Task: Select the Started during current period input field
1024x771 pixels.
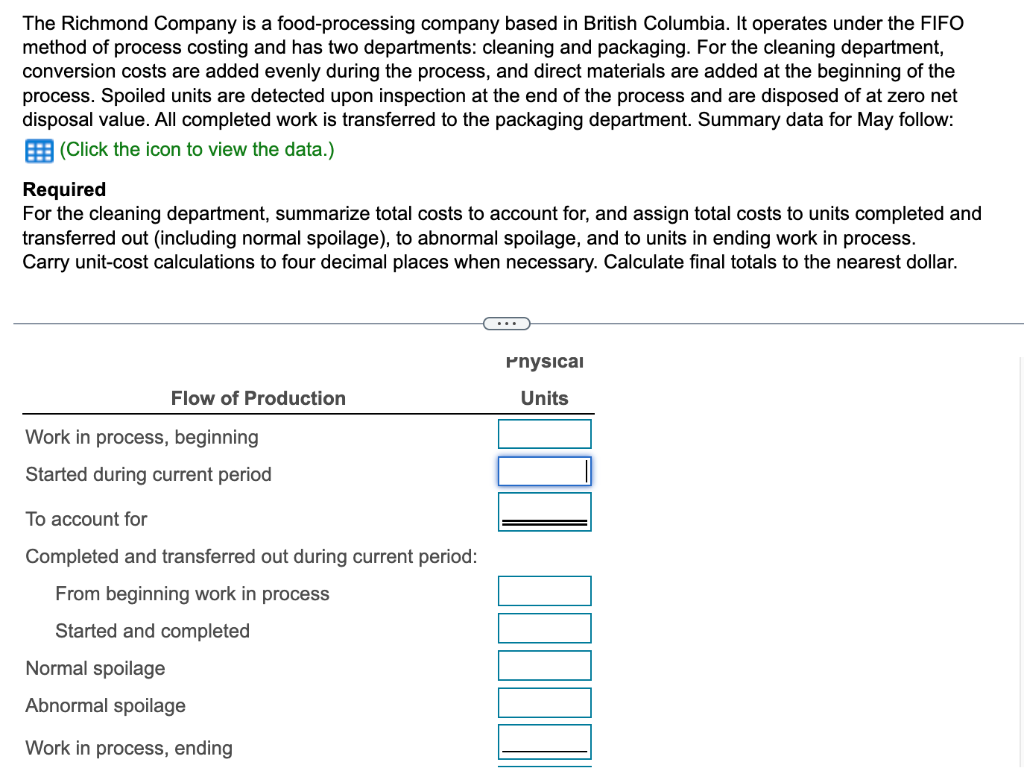Action: (544, 470)
